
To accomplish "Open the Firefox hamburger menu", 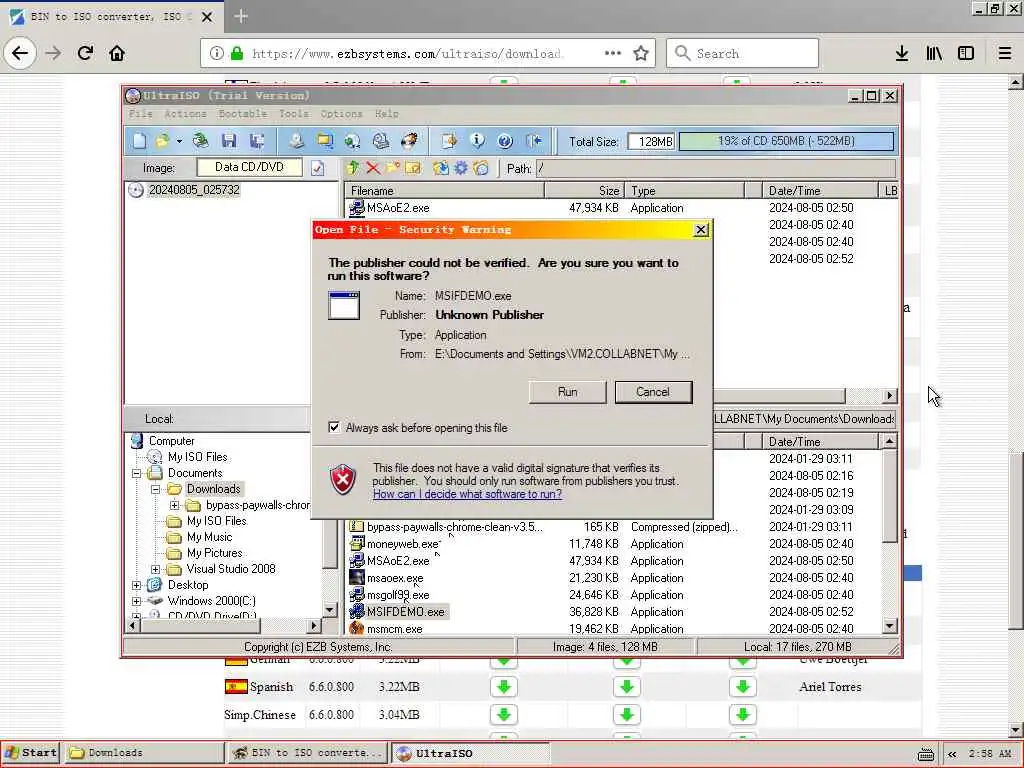I will (x=1004, y=54).
